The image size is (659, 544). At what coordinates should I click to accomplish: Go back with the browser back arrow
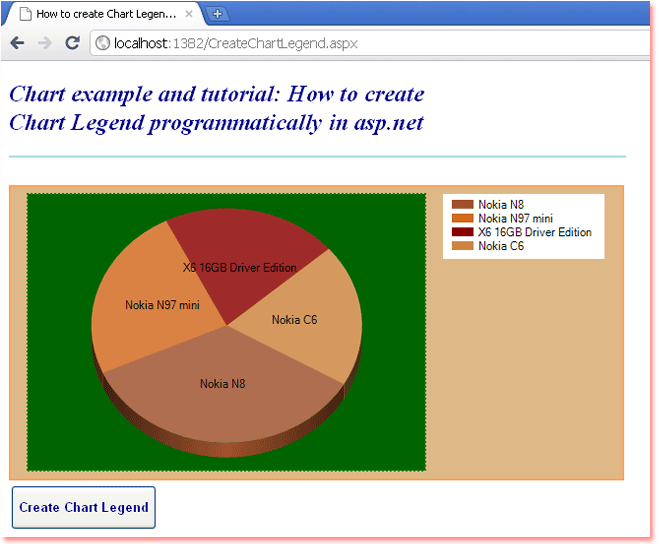(x=17, y=43)
